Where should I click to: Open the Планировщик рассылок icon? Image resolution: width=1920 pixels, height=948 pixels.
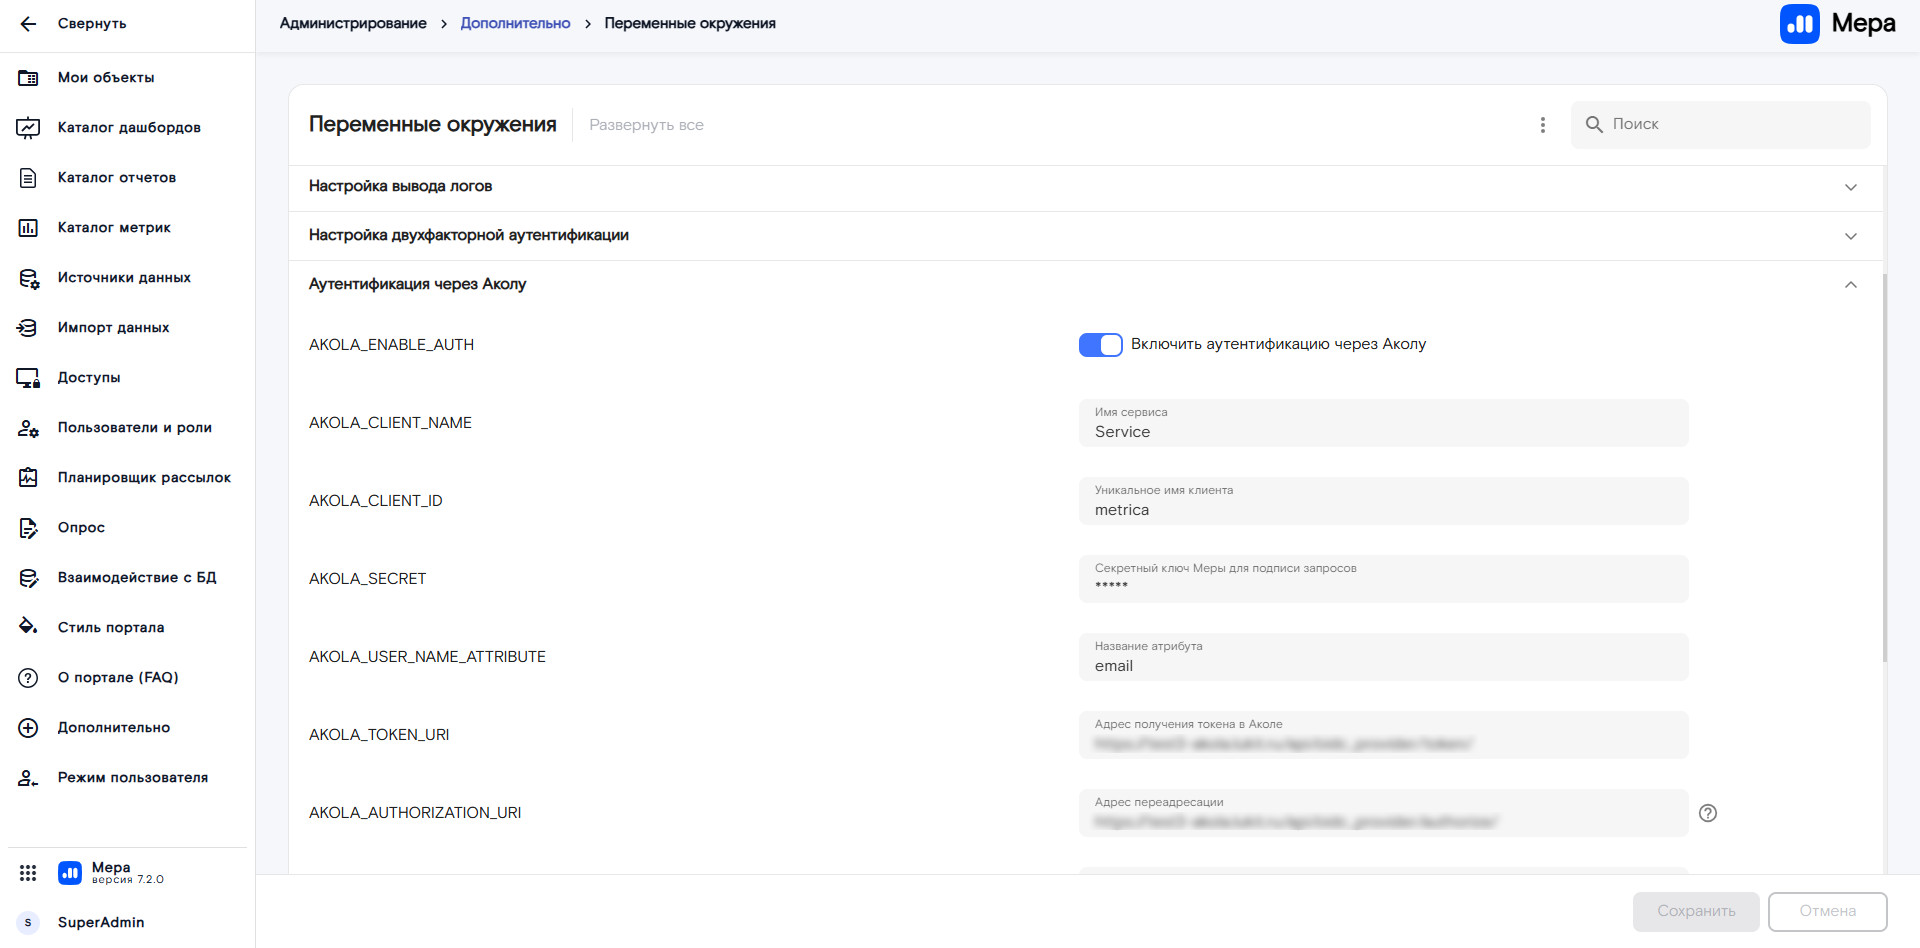point(28,478)
